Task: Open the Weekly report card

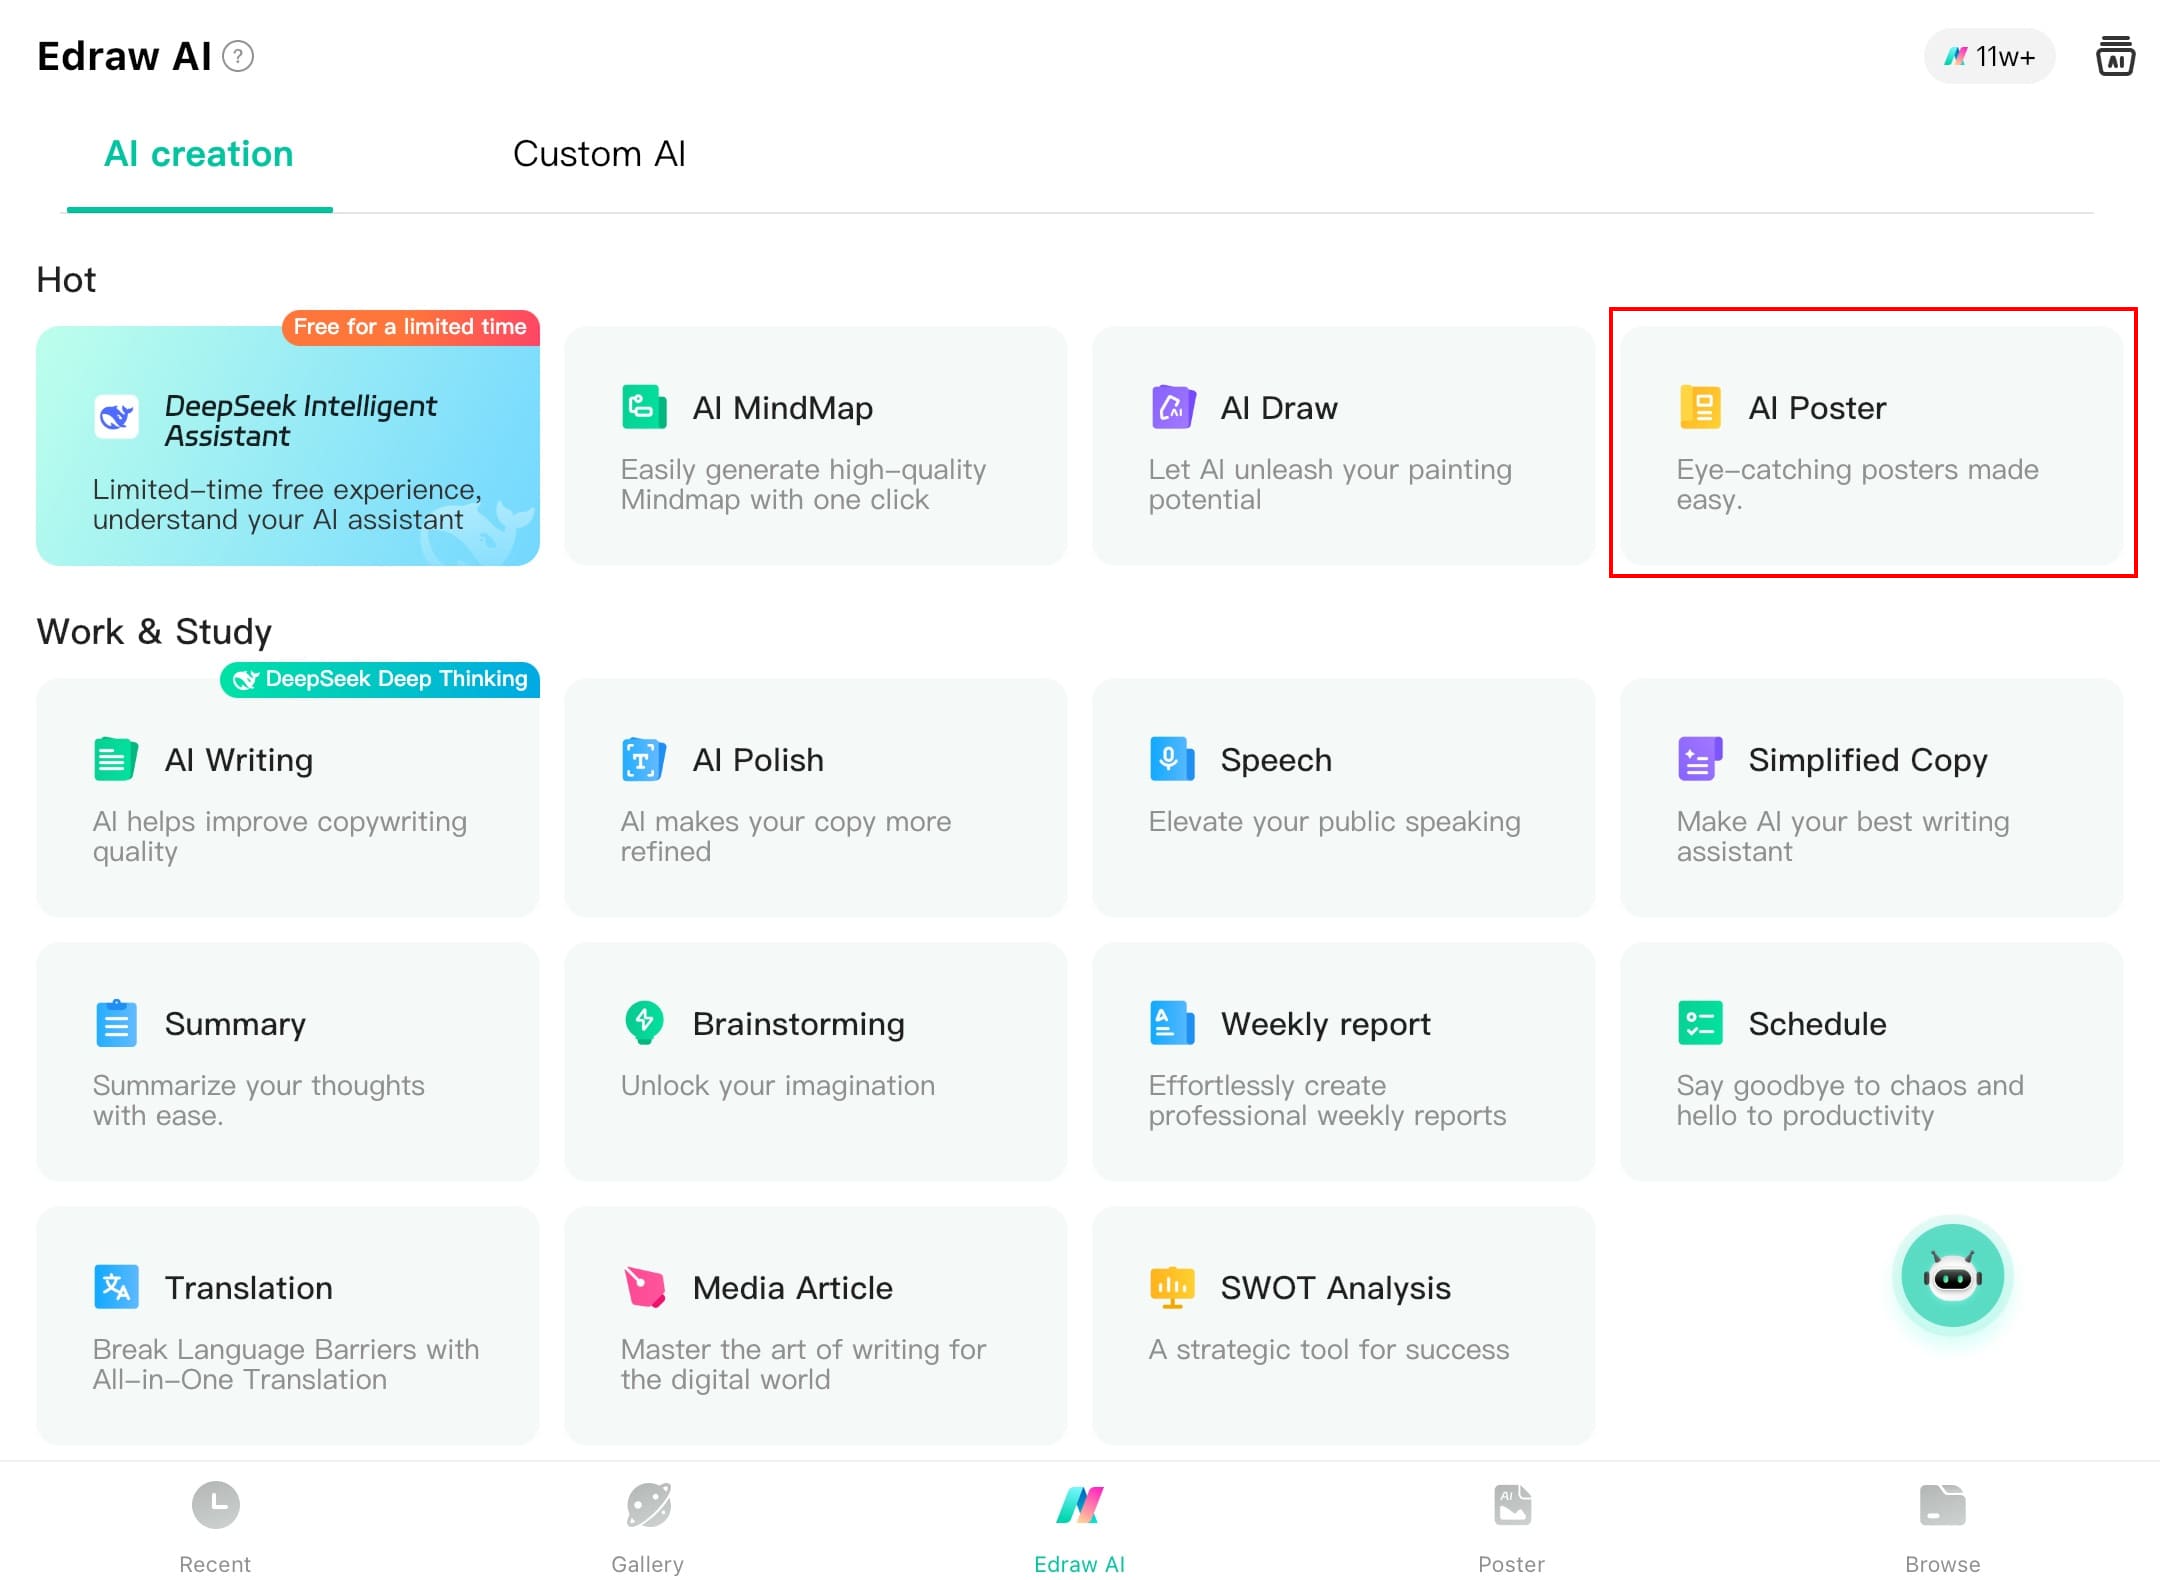Action: click(1343, 1062)
